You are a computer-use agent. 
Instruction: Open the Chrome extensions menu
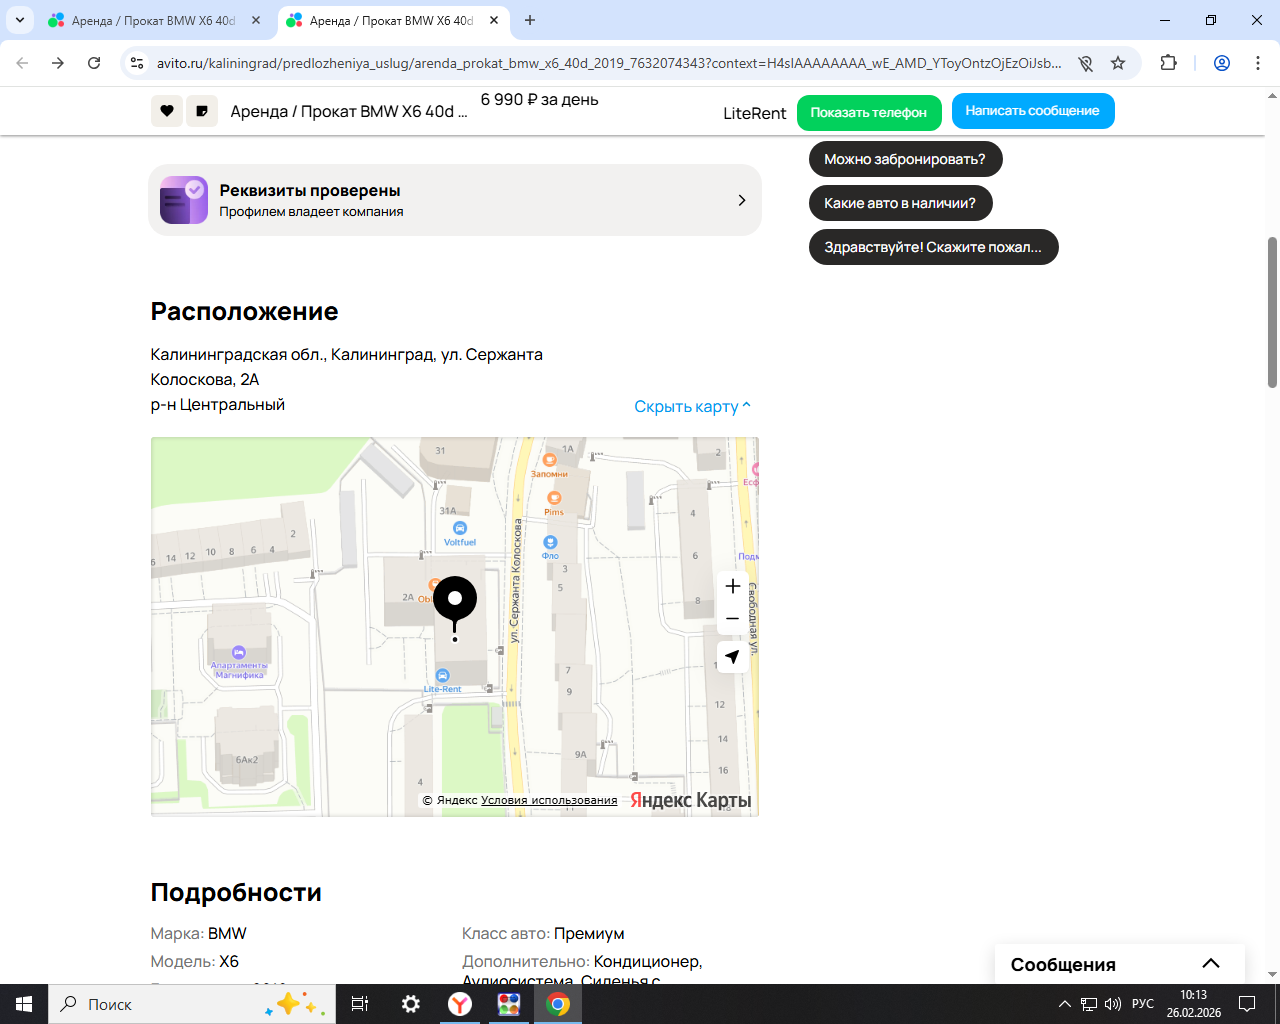click(x=1168, y=63)
